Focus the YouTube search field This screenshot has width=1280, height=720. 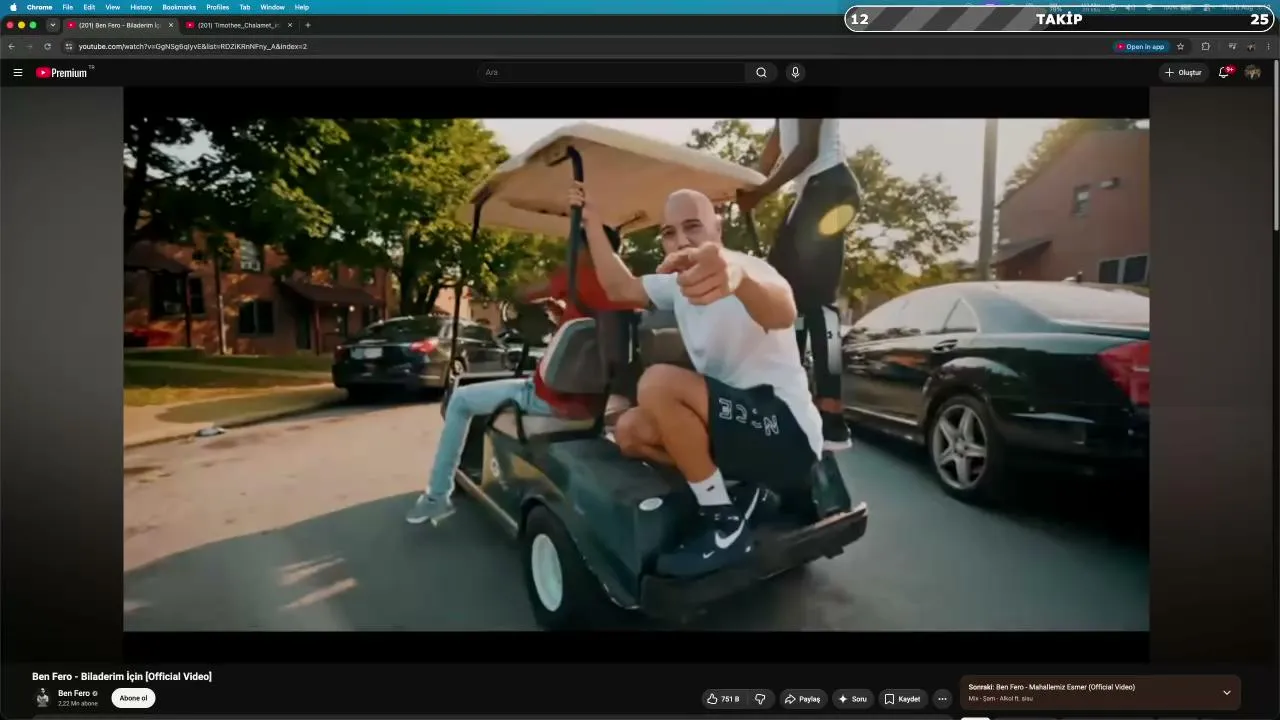click(x=611, y=73)
